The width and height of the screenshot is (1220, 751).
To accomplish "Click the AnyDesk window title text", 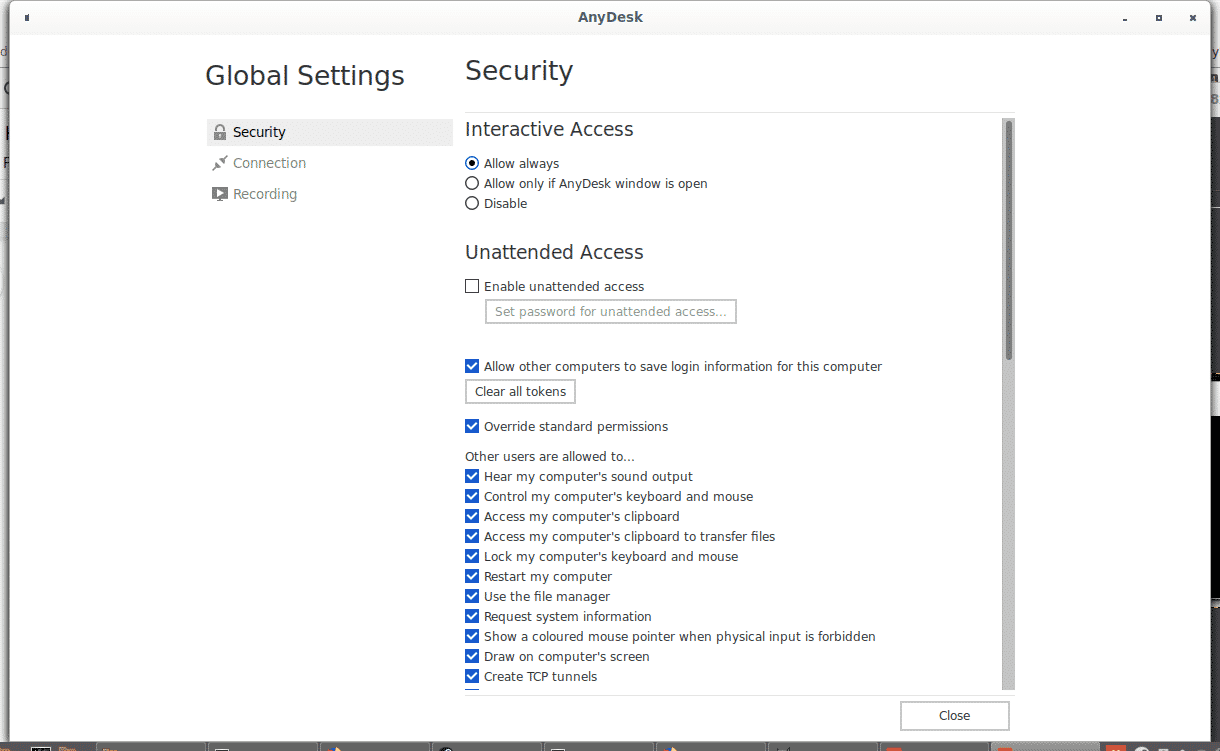I will [610, 16].
